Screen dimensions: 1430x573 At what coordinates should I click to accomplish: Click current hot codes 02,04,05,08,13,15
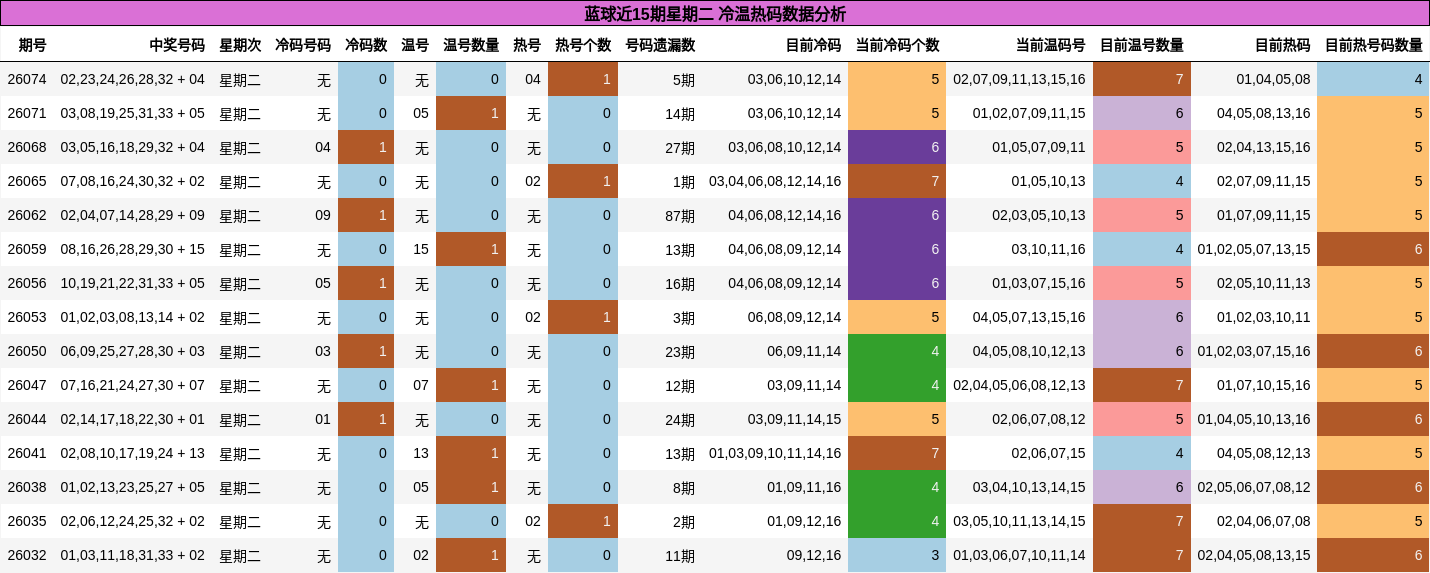coord(1254,555)
